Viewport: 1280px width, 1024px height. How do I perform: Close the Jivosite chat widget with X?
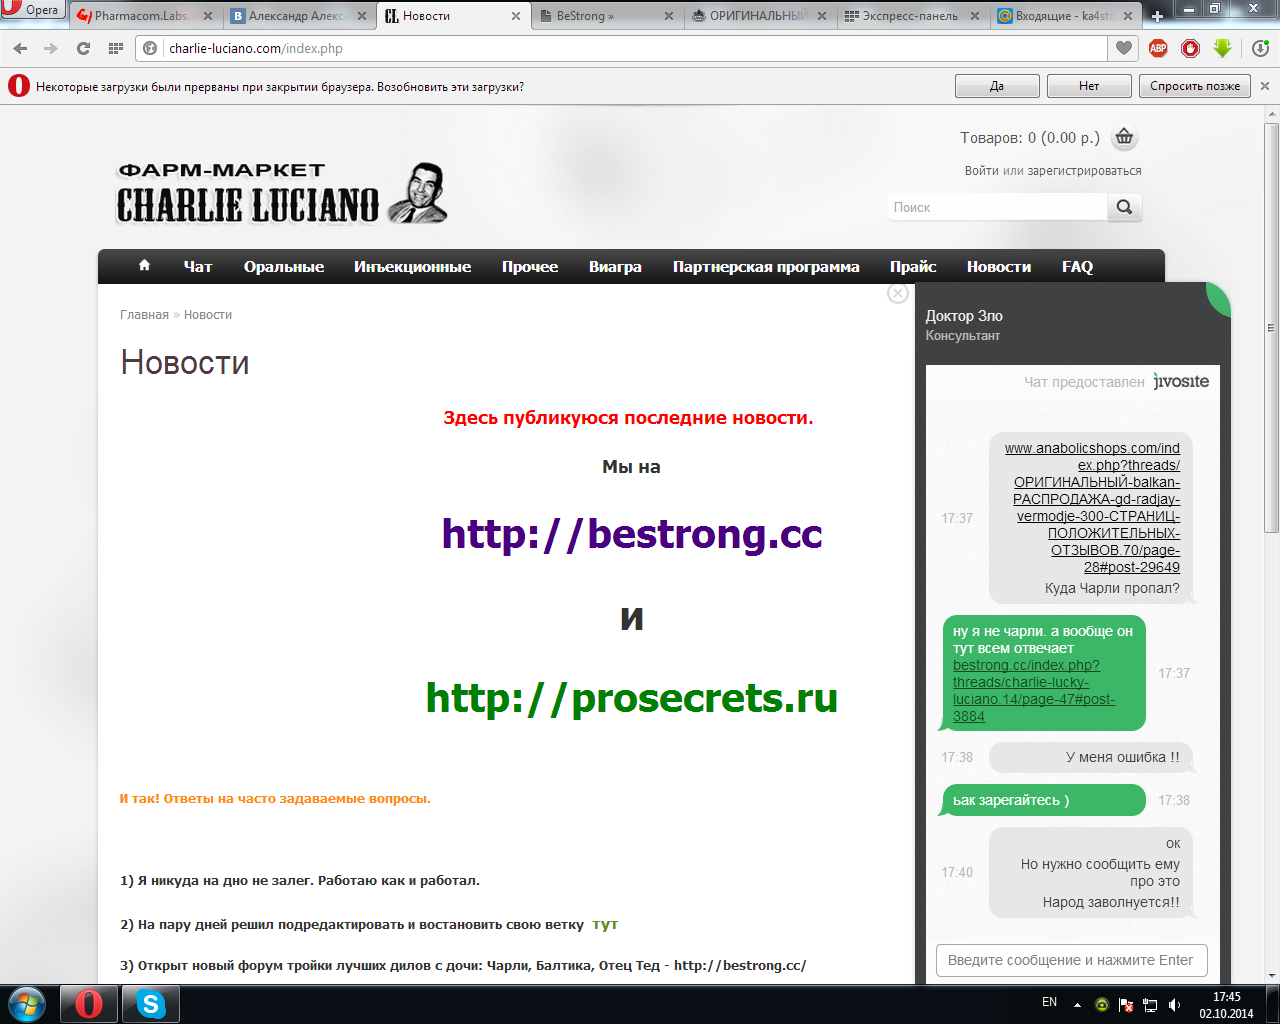[898, 293]
